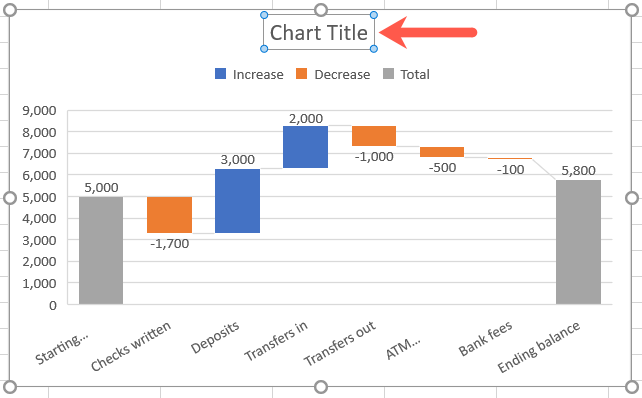
Task: Click the Transfers in axis label
Action: pos(276,341)
